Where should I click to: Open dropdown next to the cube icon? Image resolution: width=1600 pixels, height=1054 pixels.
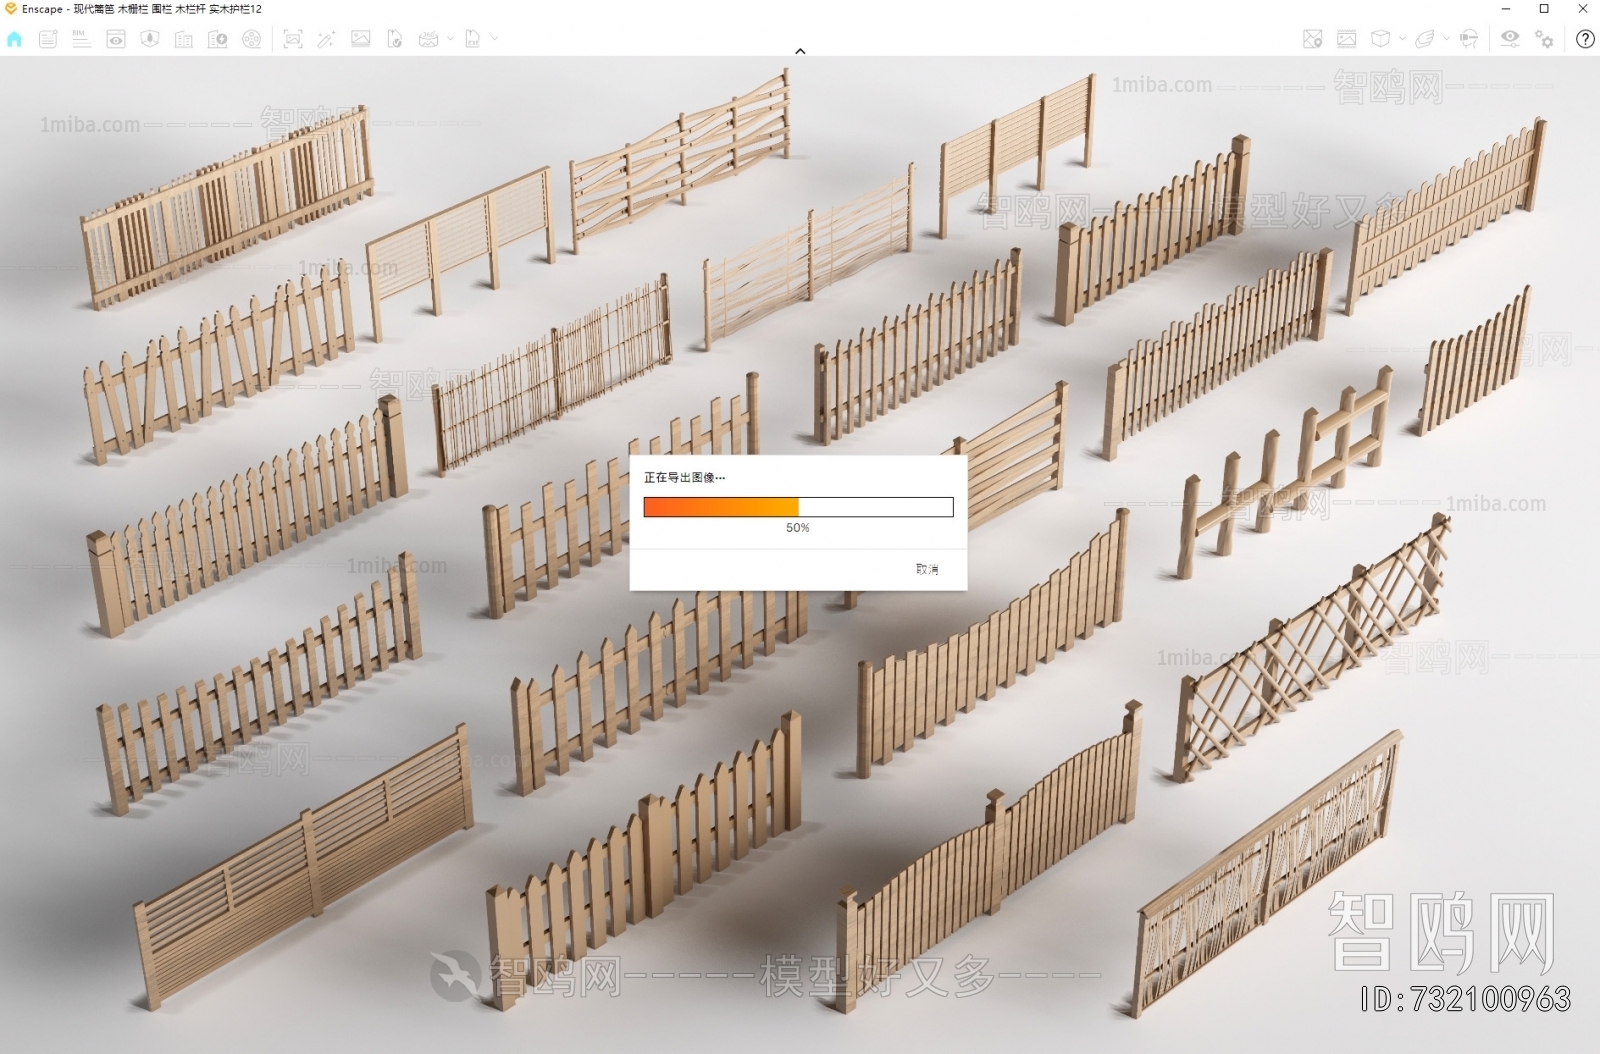pyautogui.click(x=1402, y=39)
